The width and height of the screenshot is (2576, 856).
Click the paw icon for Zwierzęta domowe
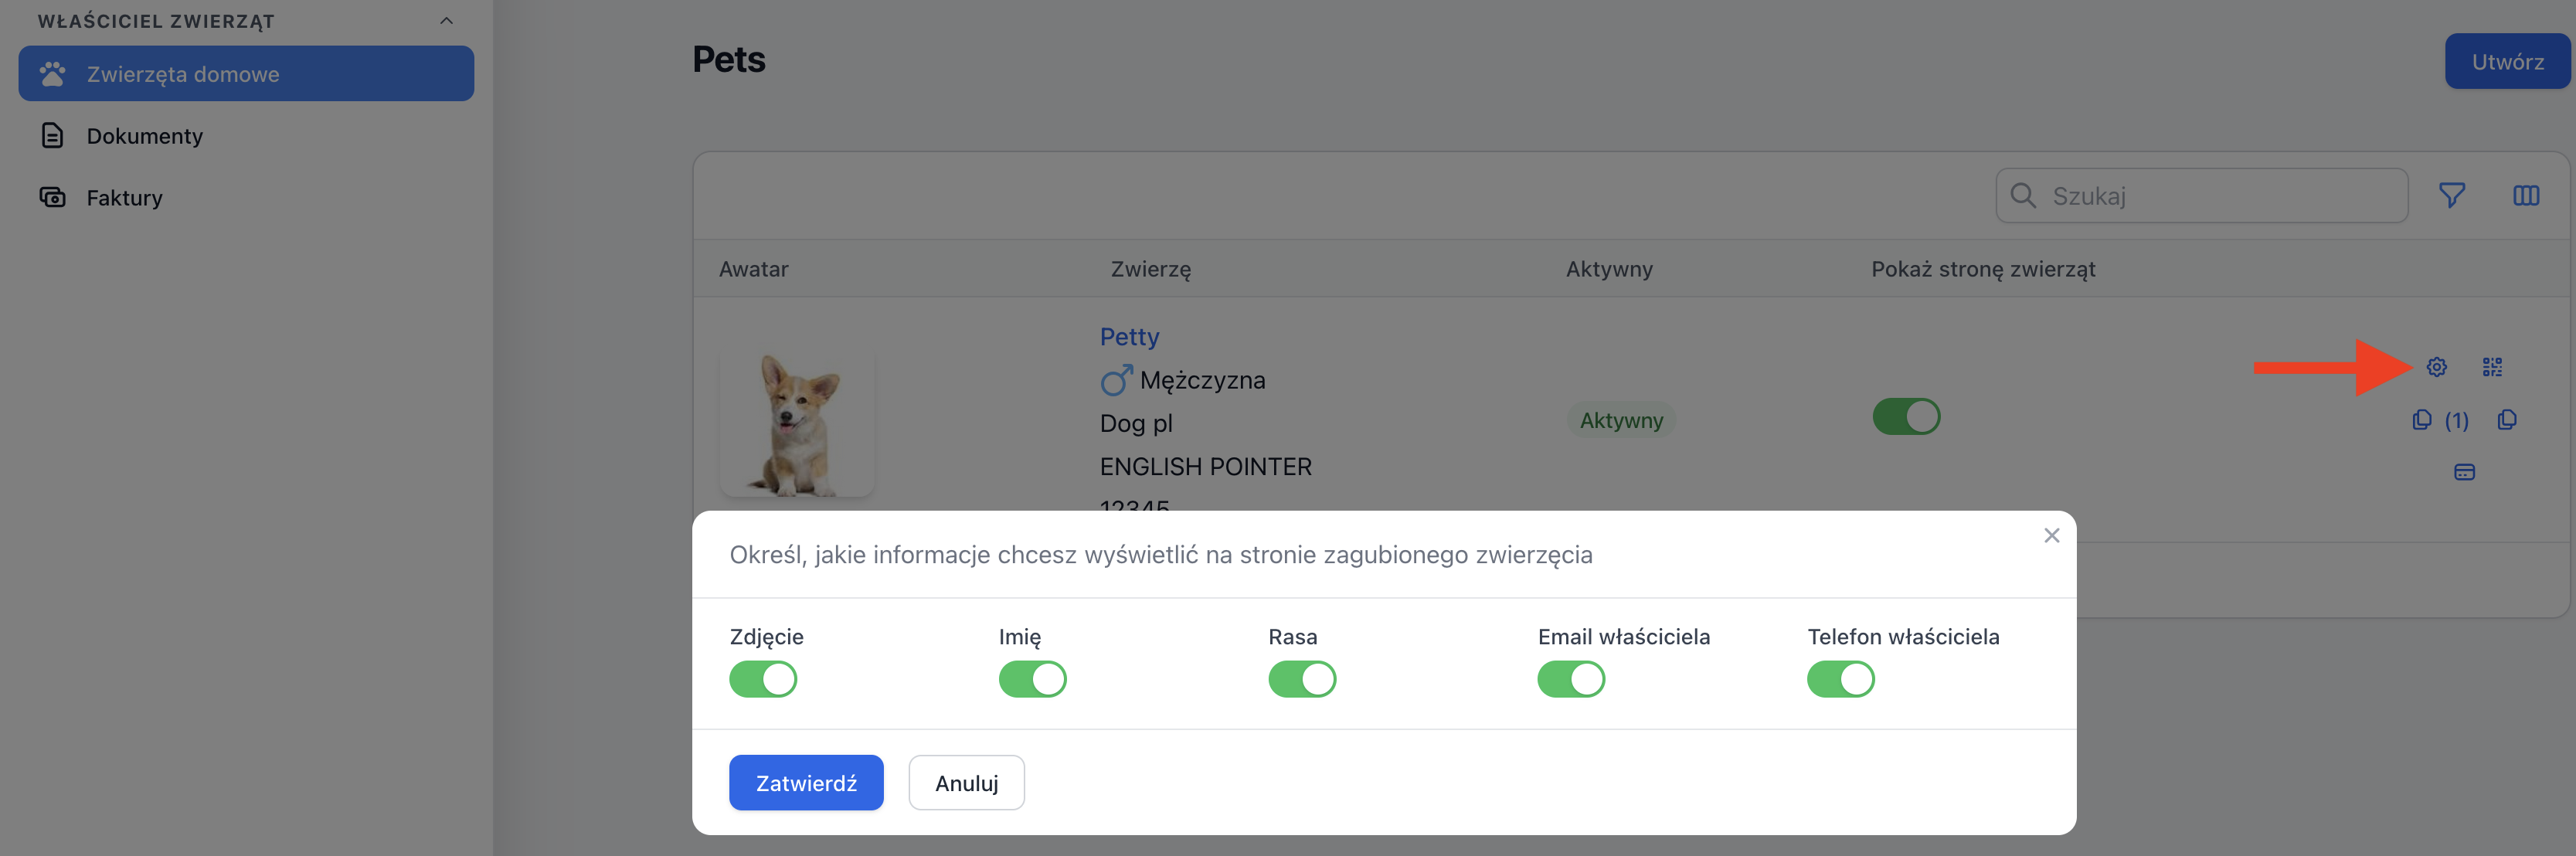(52, 73)
